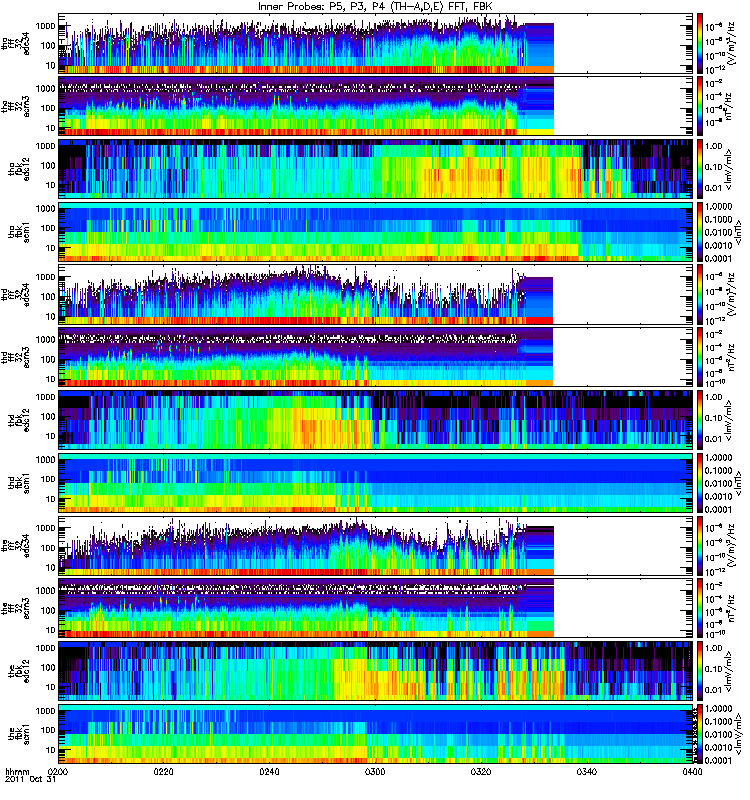This screenshot has height=800, width=750.
Task: Click the (V/m)²/Hz unit label of thd edc34
Action: click(x=731, y=294)
